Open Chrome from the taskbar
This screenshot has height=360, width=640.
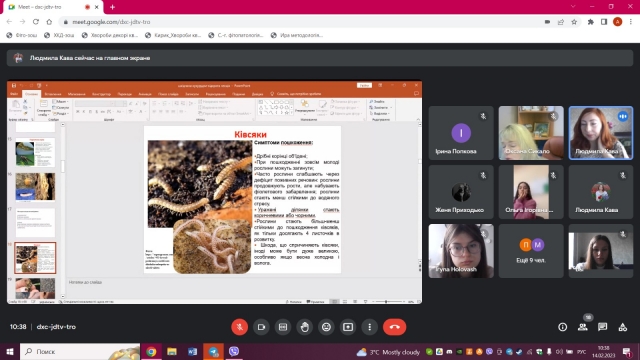pyautogui.click(x=151, y=351)
